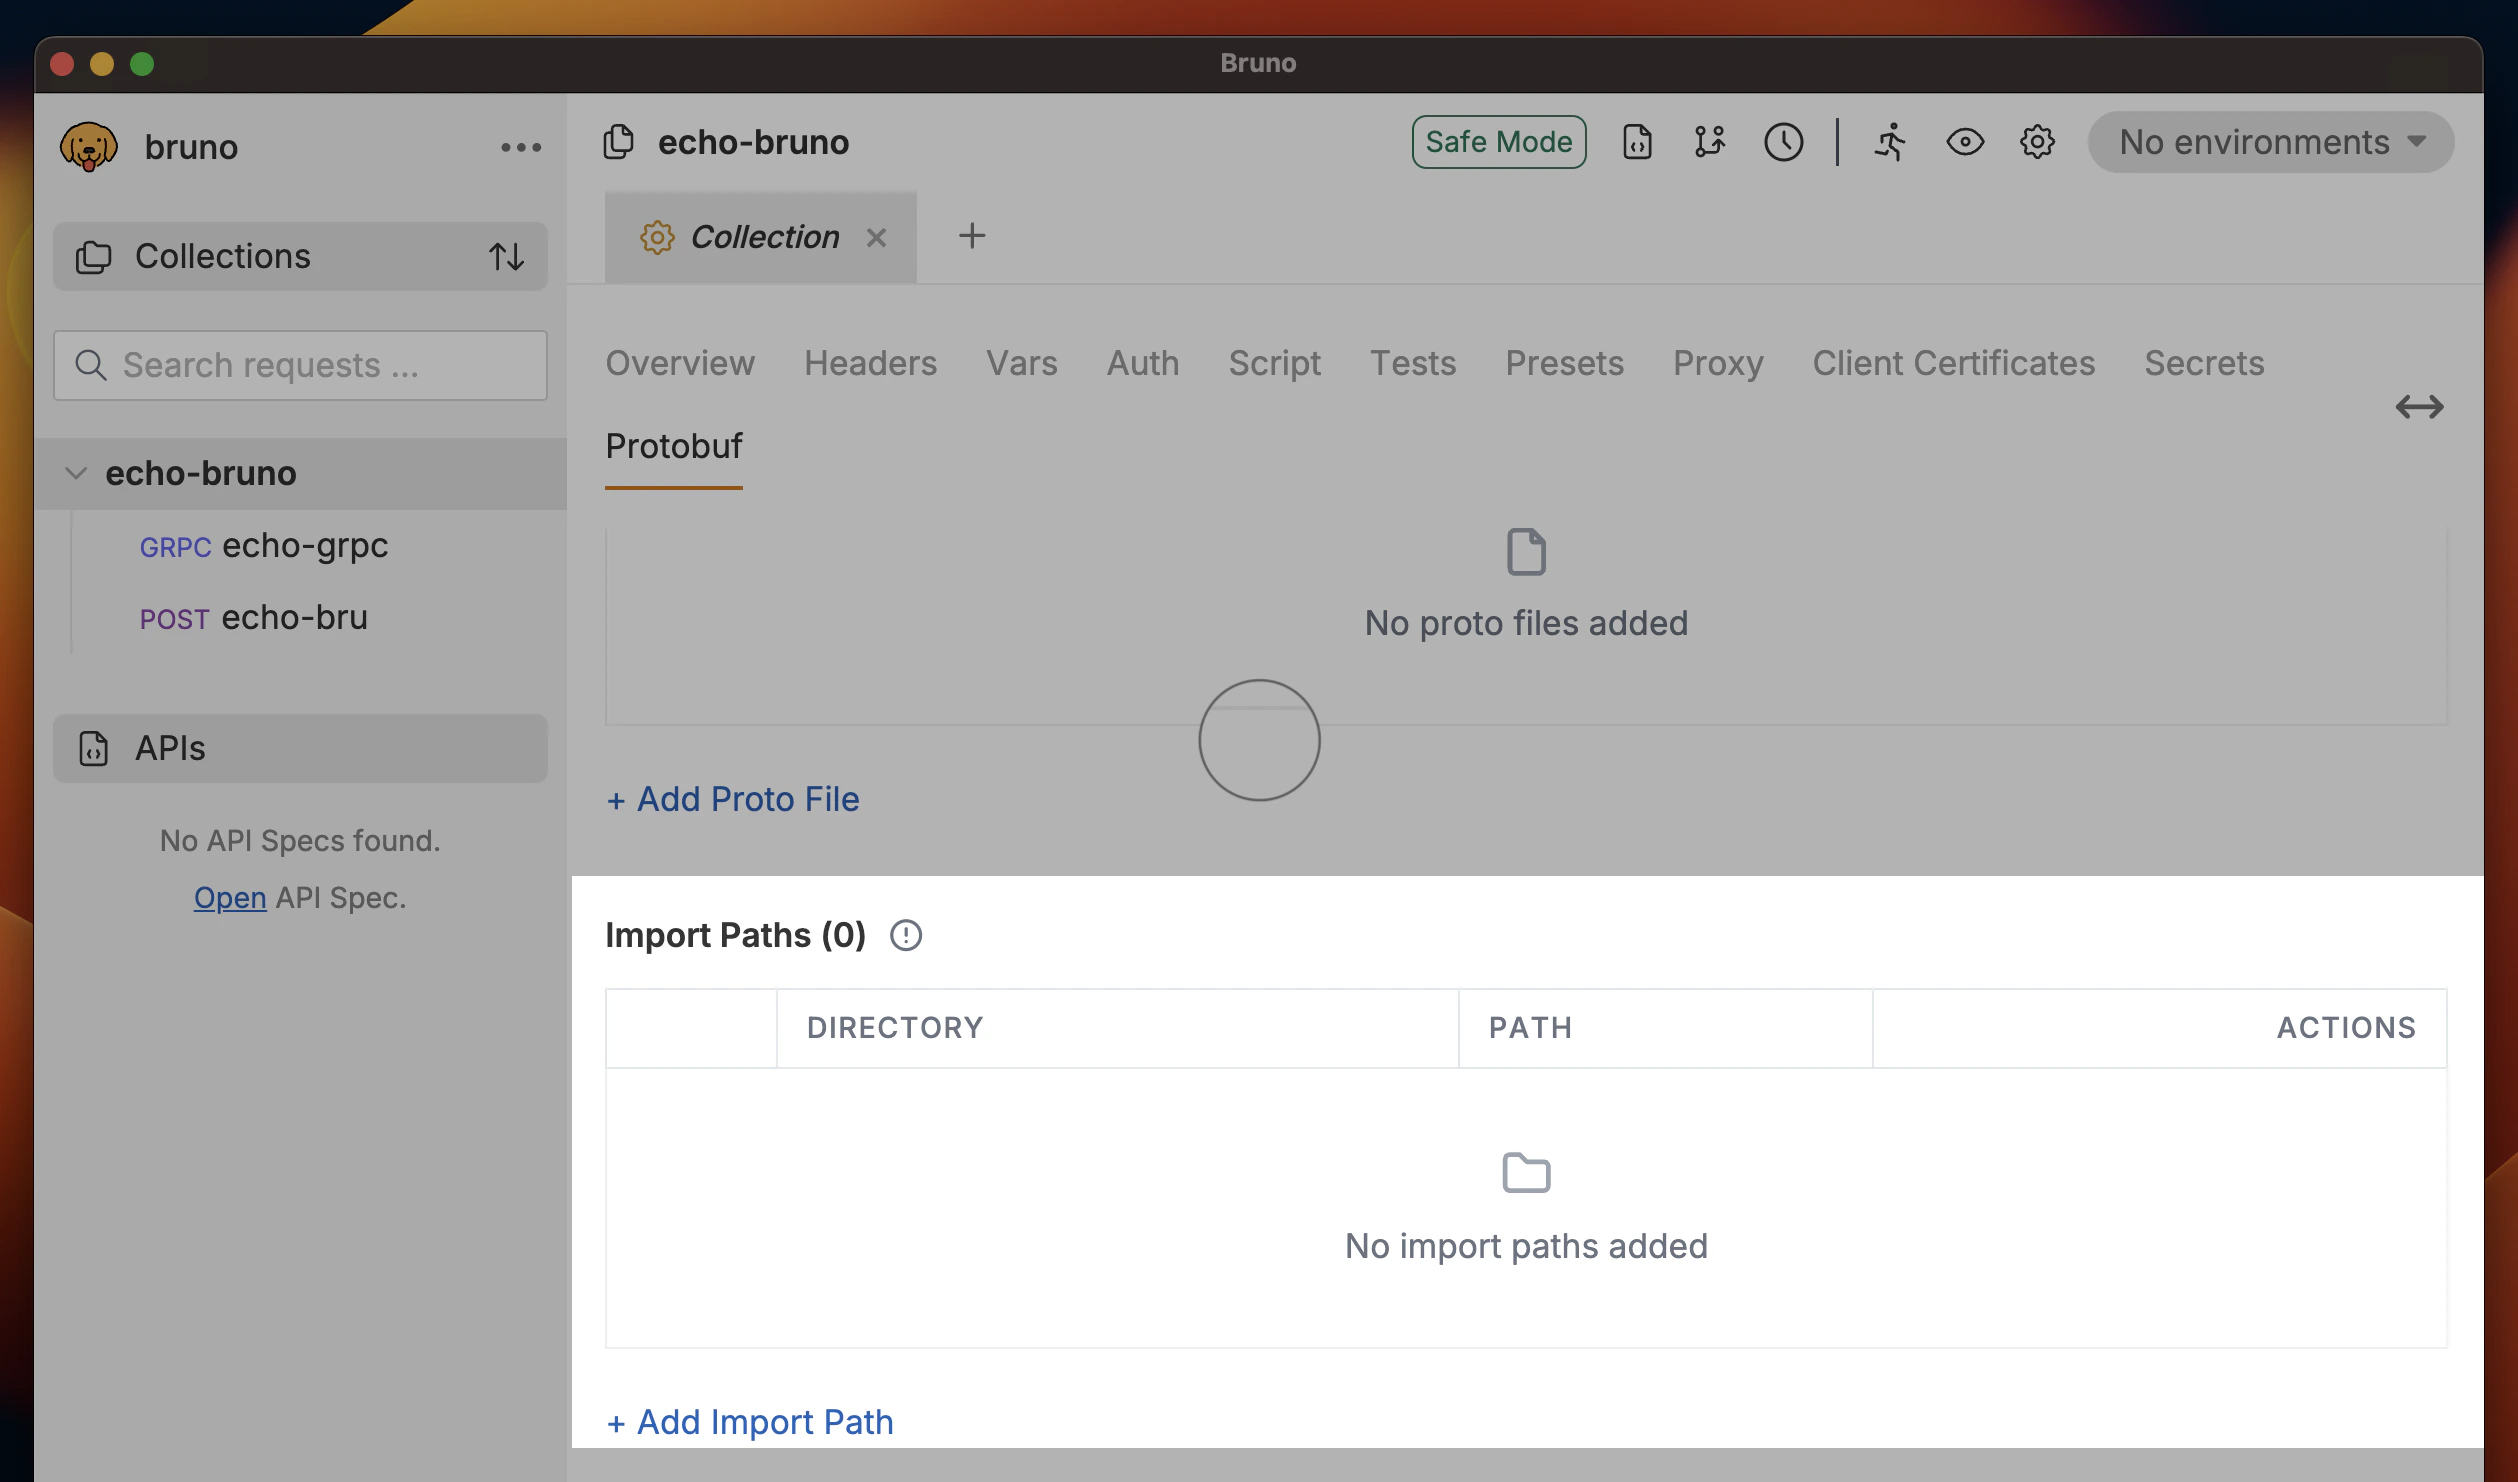Click Add Import Path
The height and width of the screenshot is (1482, 2518).
click(x=749, y=1421)
